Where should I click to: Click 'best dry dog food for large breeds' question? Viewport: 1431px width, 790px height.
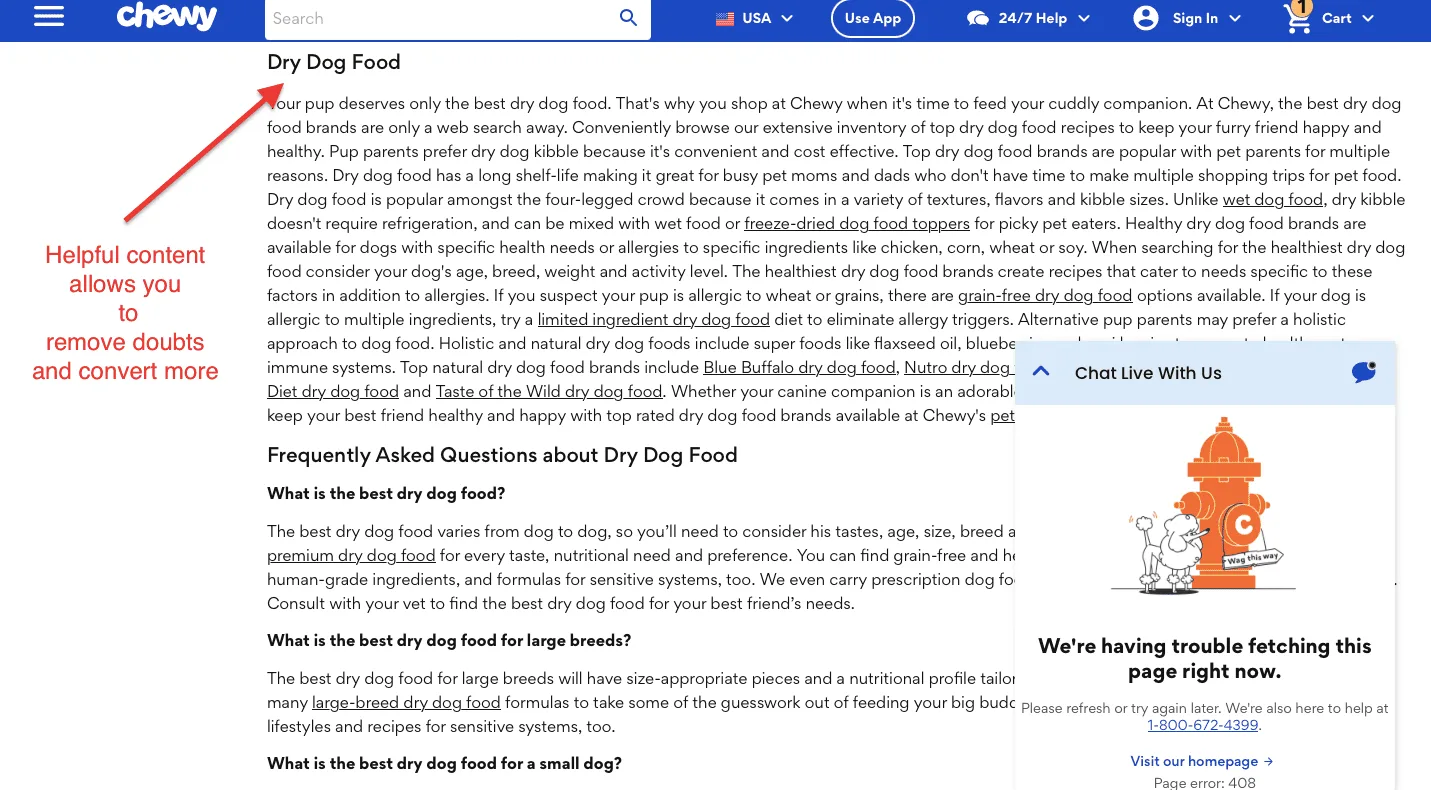tap(449, 640)
